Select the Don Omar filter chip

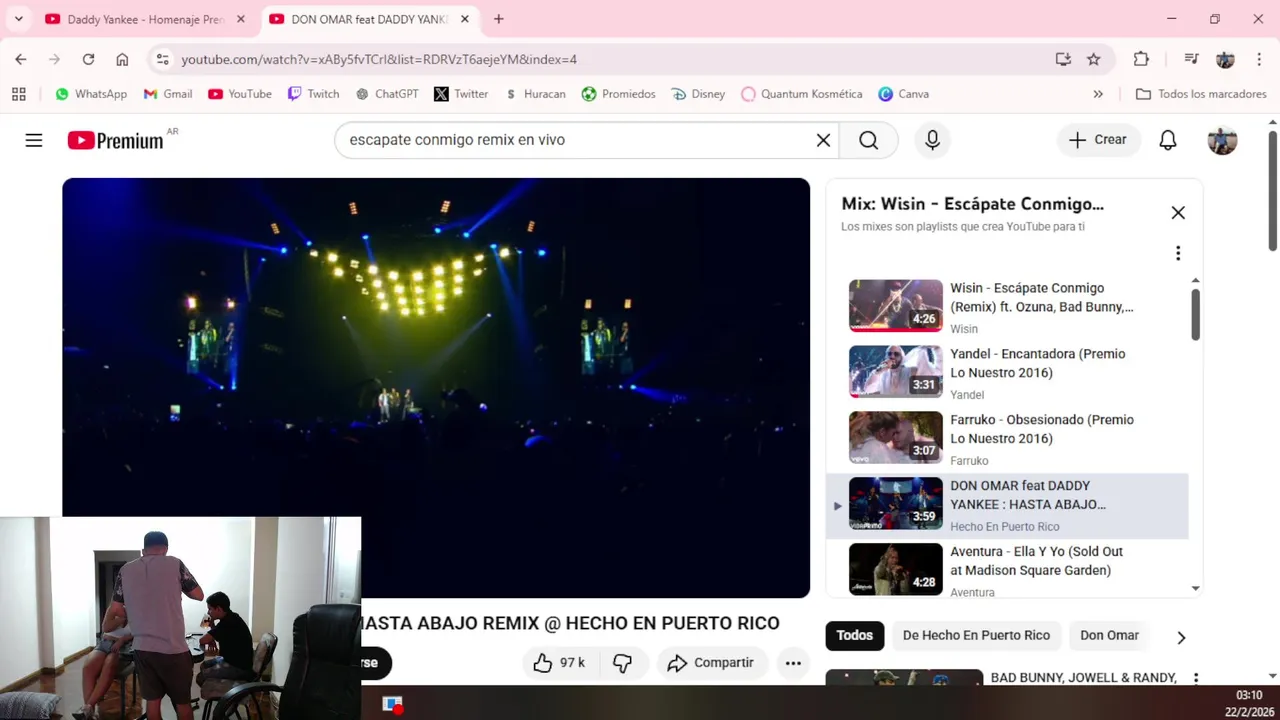[x=1109, y=635]
